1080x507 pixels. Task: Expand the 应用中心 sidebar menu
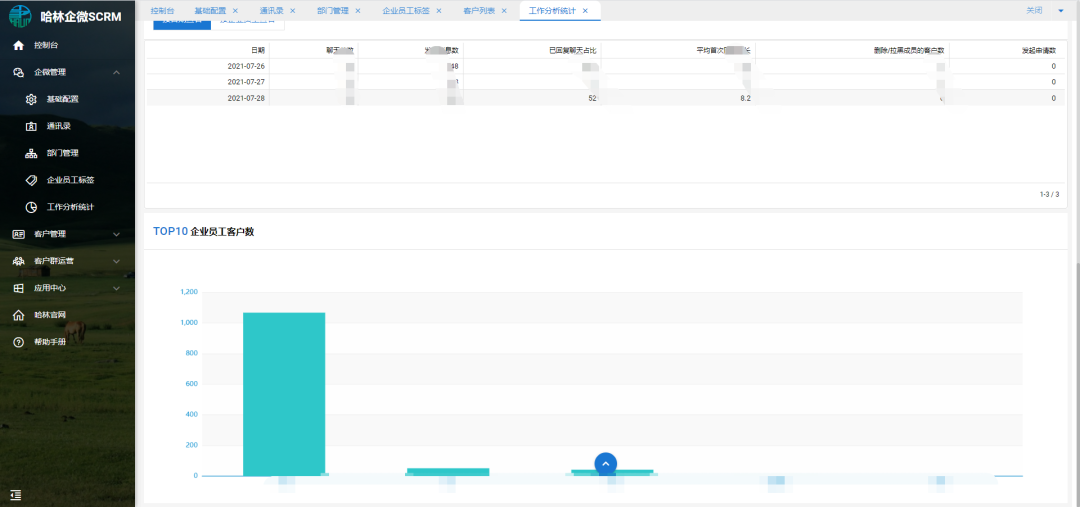pos(117,288)
